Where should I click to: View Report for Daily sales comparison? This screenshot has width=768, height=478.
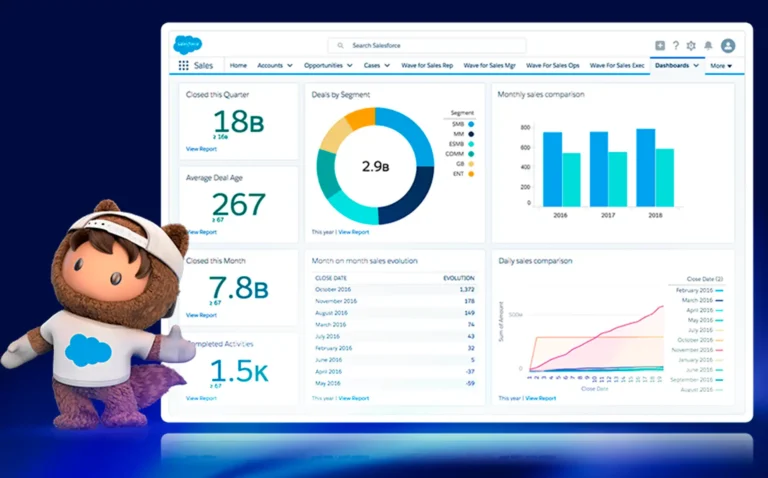541,399
